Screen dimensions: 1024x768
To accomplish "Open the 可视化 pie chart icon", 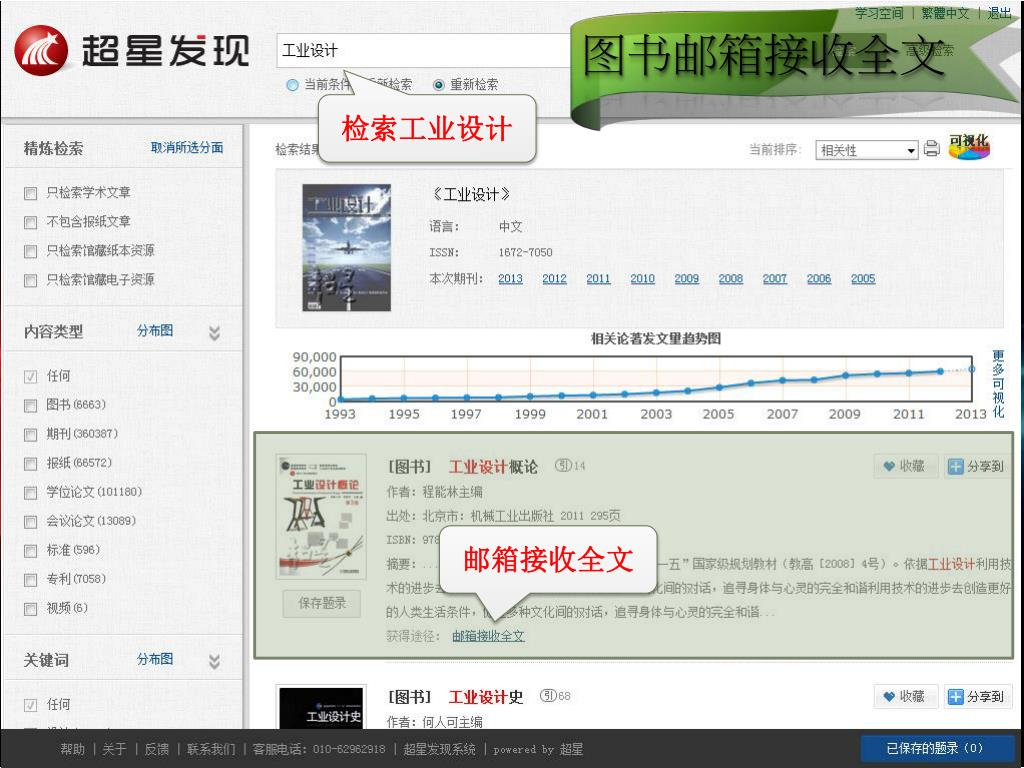I will (969, 147).
